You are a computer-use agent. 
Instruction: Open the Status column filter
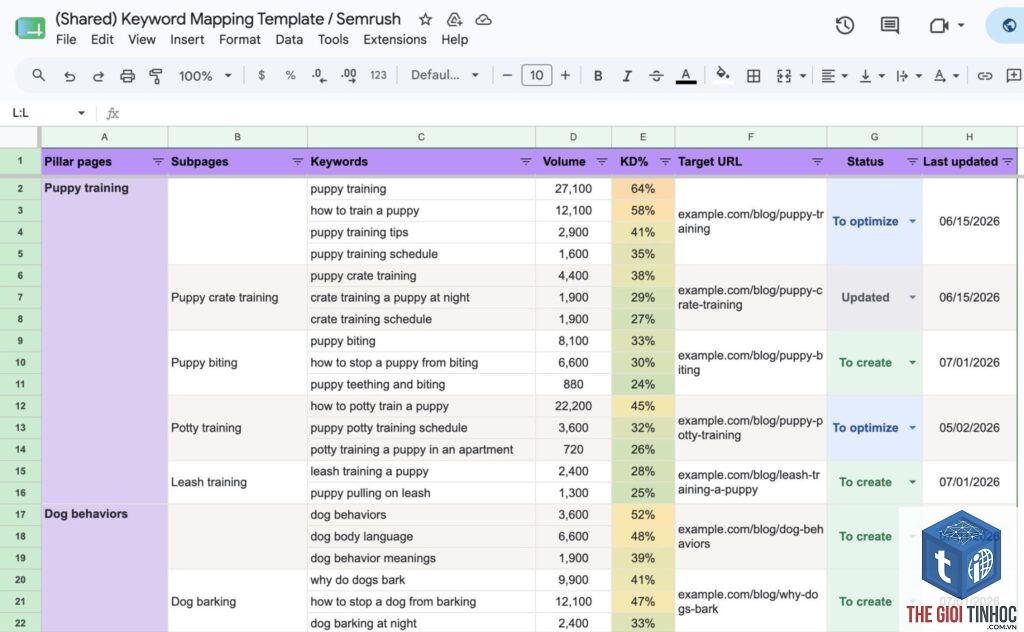pos(912,161)
